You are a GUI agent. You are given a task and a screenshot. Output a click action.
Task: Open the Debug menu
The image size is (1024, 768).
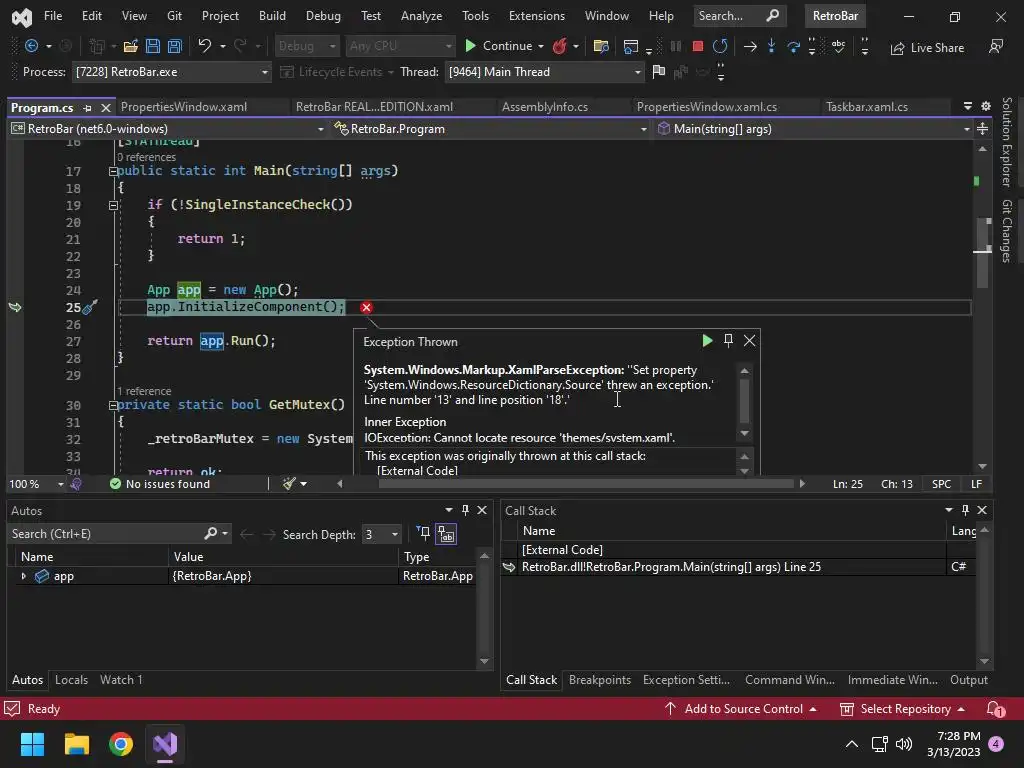pos(323,16)
